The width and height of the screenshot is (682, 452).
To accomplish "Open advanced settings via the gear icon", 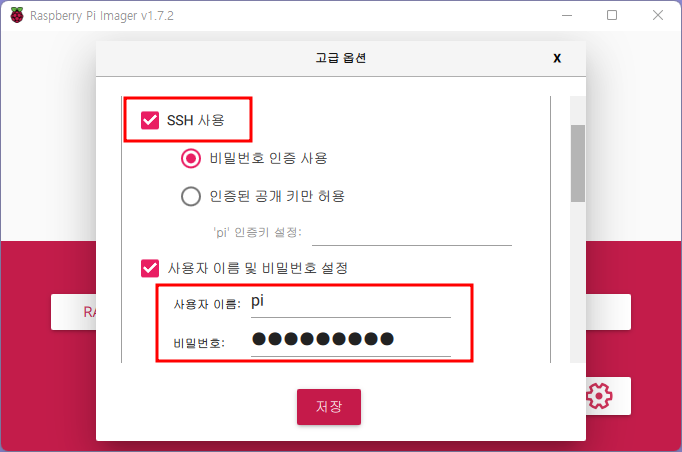I will [599, 395].
